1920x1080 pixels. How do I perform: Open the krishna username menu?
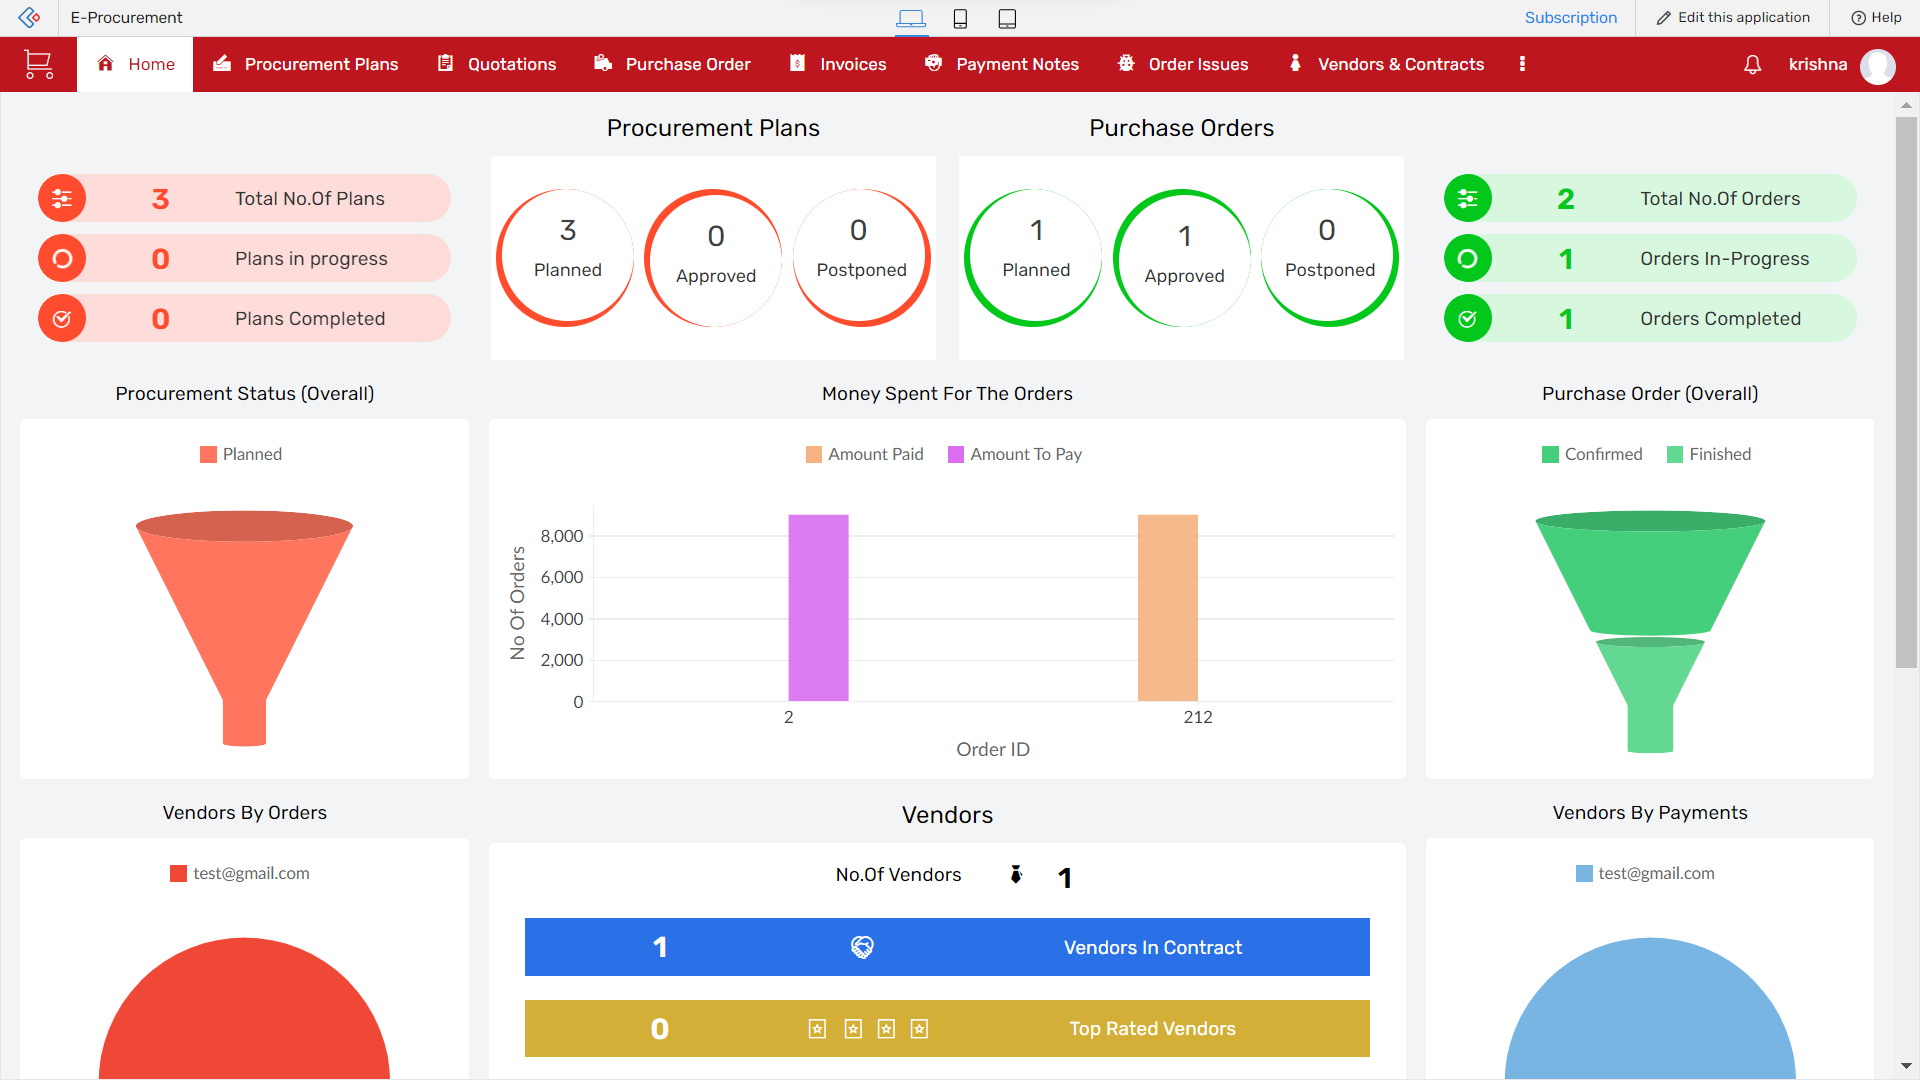[x=1817, y=64]
